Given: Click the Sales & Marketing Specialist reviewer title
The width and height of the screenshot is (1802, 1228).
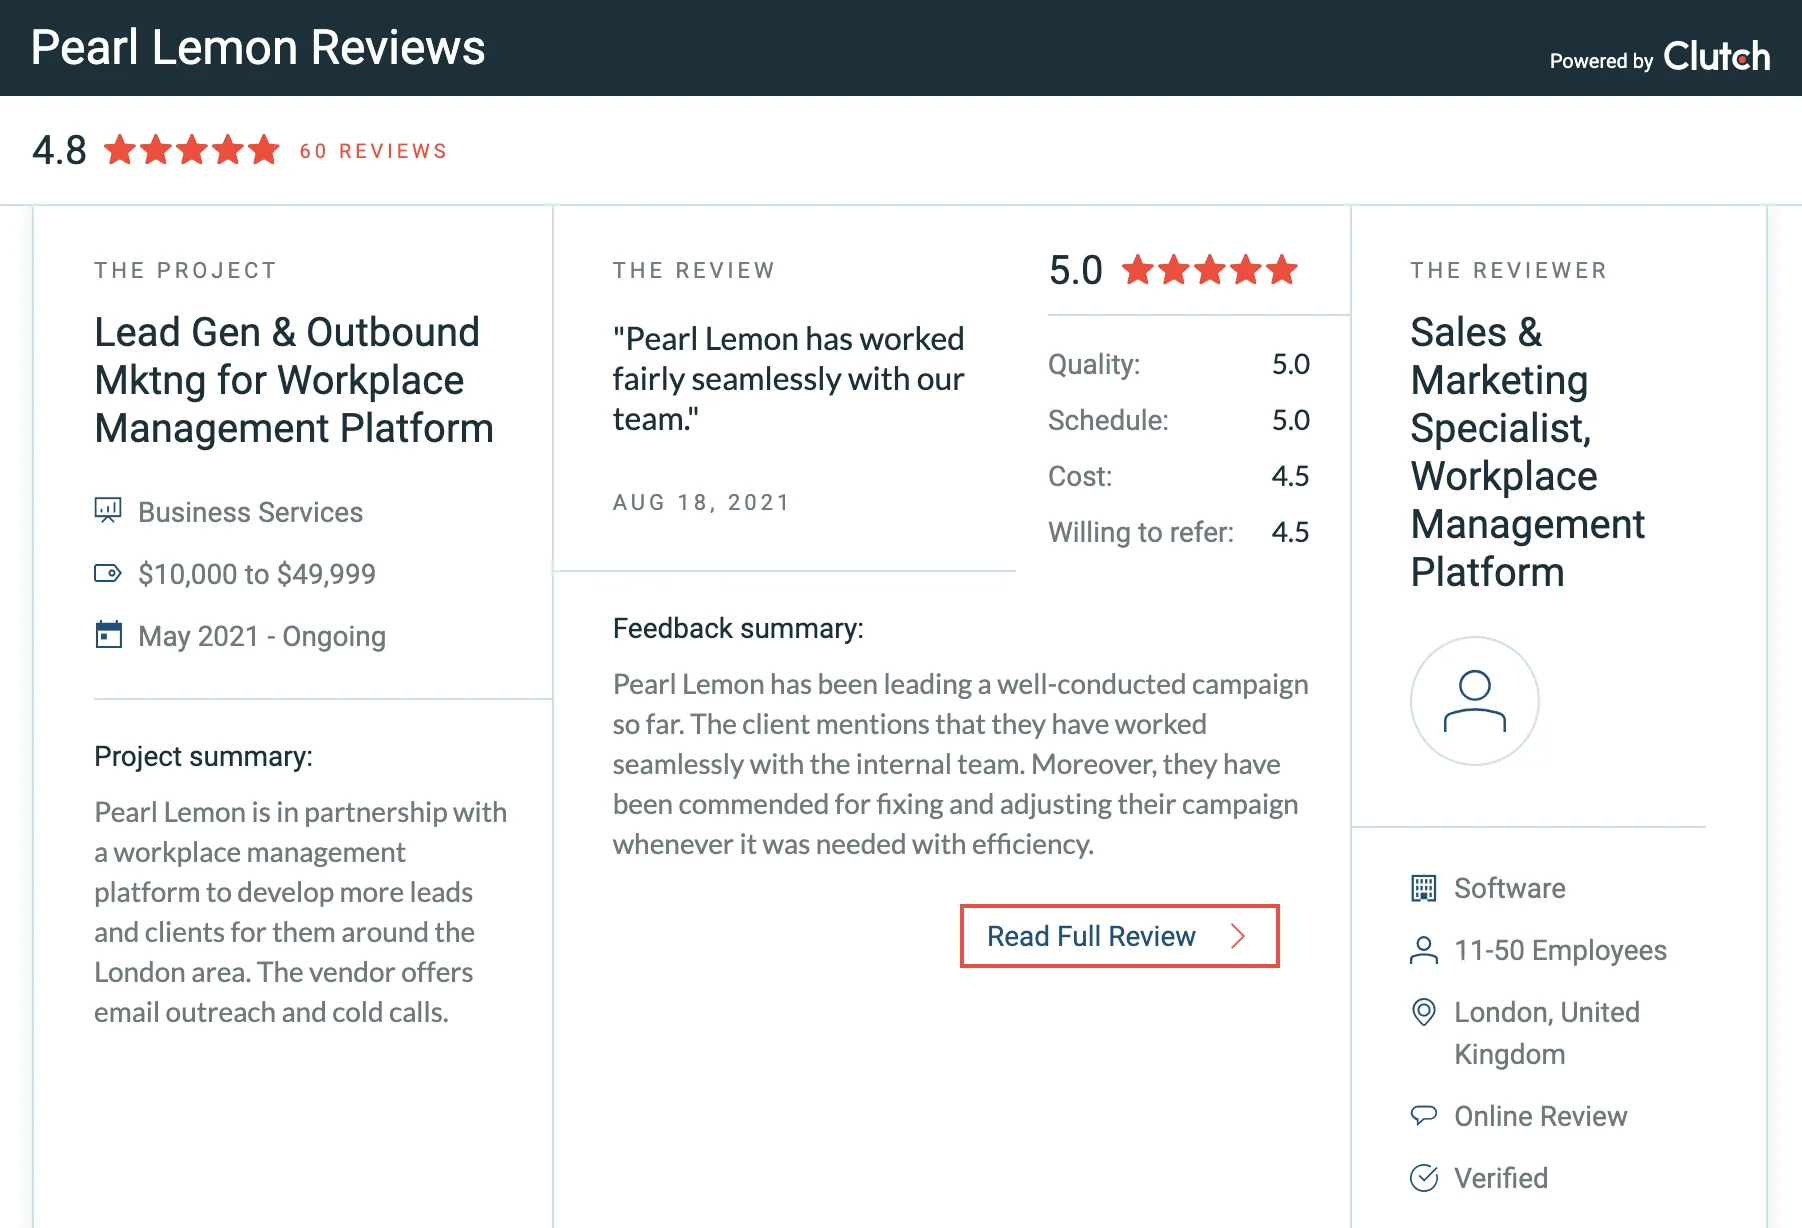Looking at the screenshot, I should click(x=1527, y=452).
